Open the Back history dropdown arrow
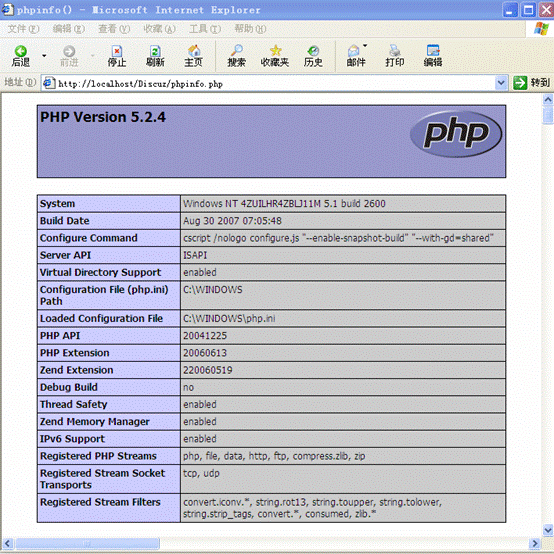The image size is (554, 554). click(44, 56)
